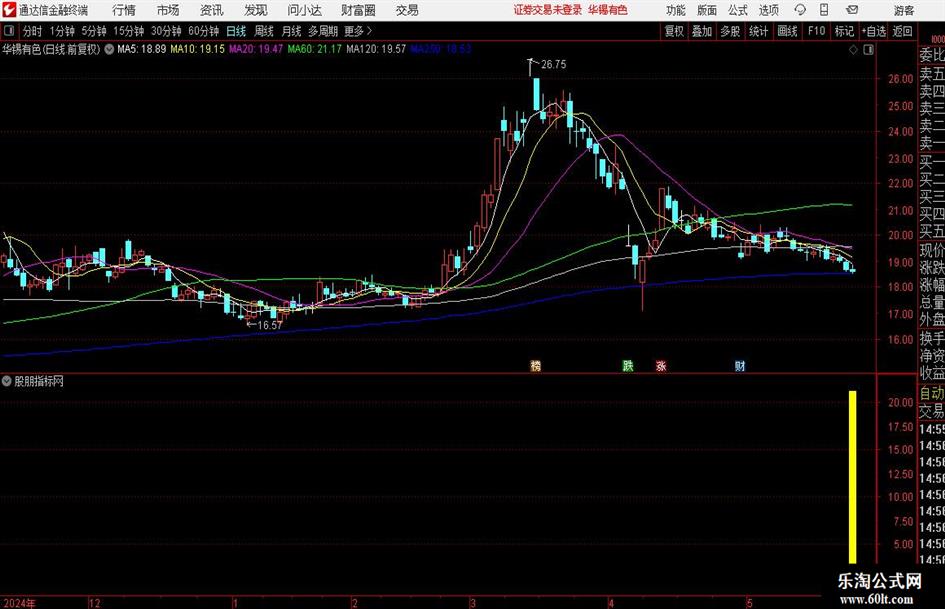Switch to the 月线 monthly tab
This screenshot has height=609, width=945.
pyautogui.click(x=291, y=31)
